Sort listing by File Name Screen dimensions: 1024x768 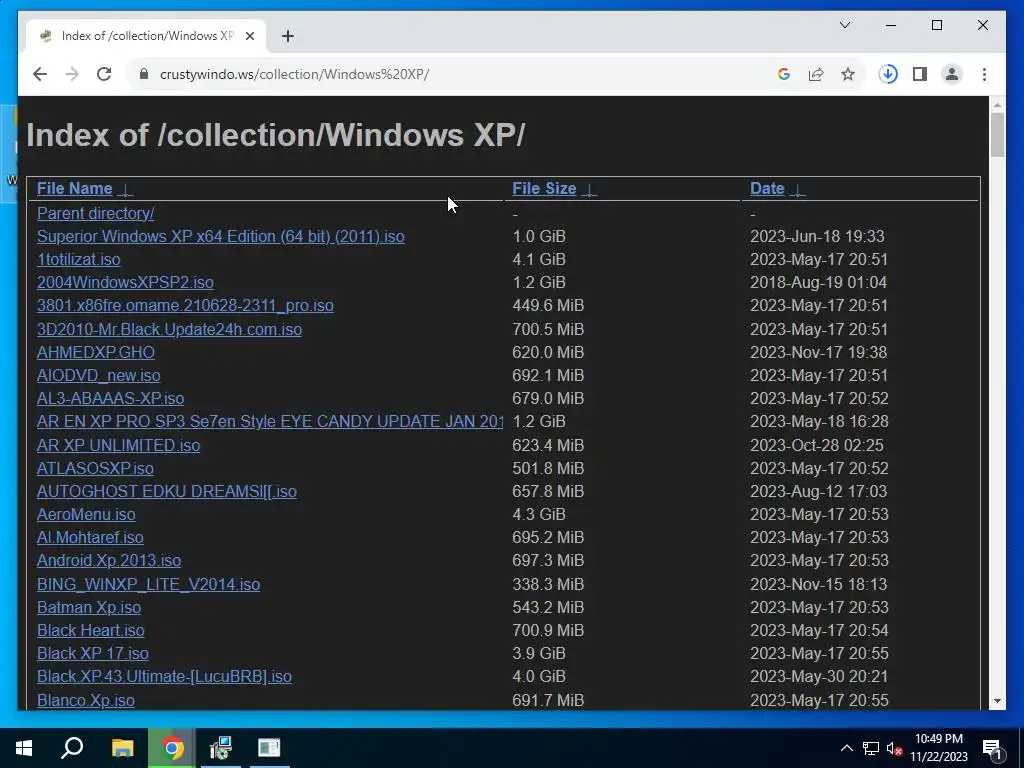pyautogui.click(x=74, y=189)
